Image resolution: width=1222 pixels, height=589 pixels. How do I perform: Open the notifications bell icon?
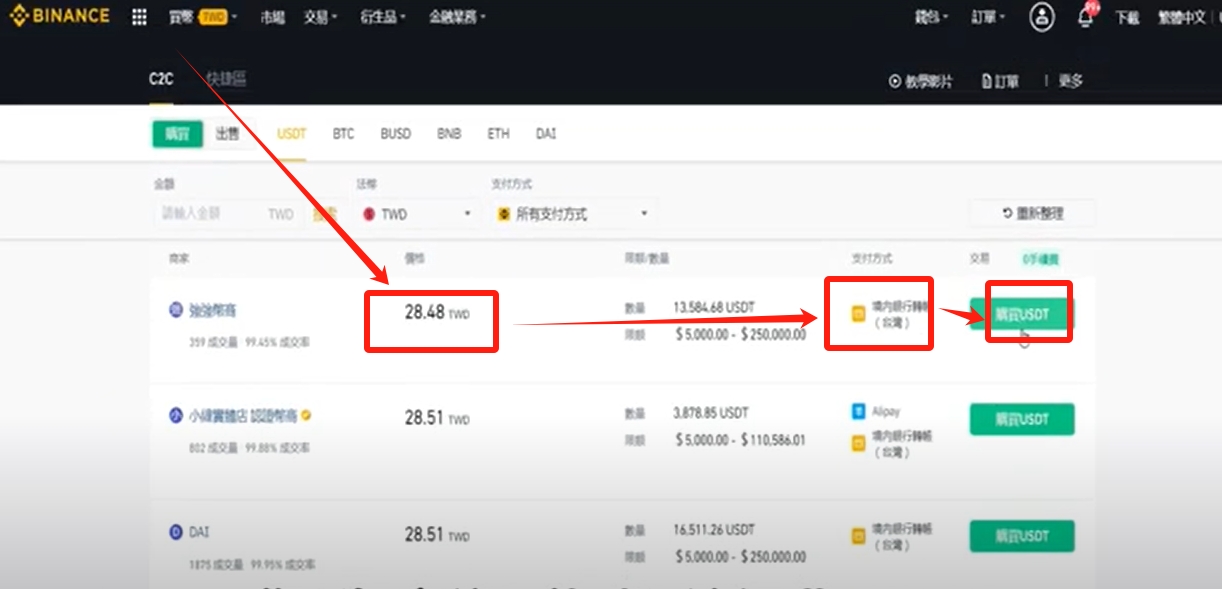tap(1085, 18)
